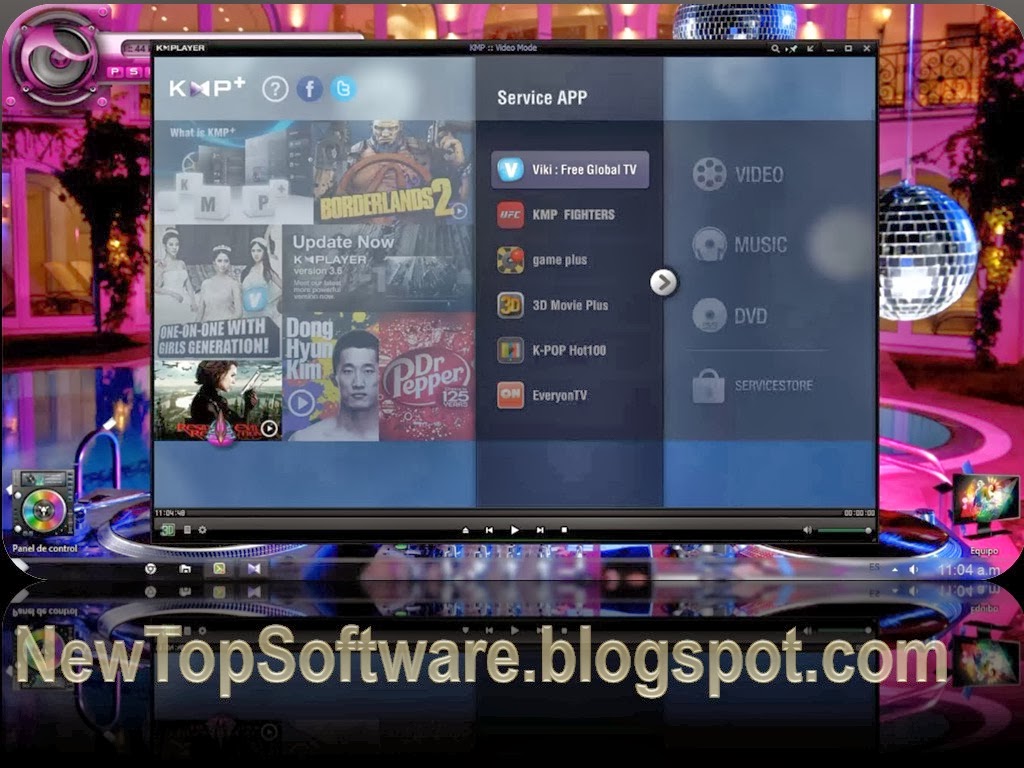Screen dimensions: 1024x768
Task: Click the film reel VIDEO icon
Action: tap(709, 174)
